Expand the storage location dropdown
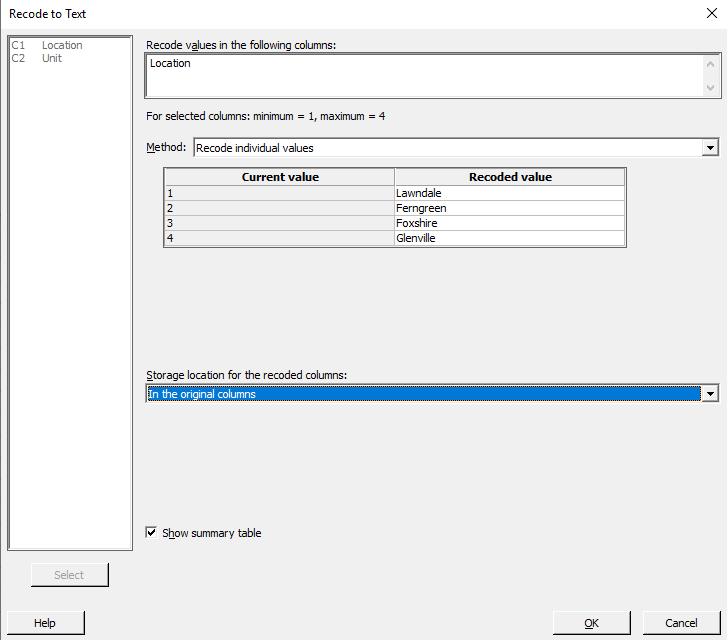Image resolution: width=727 pixels, height=640 pixels. click(x=710, y=394)
